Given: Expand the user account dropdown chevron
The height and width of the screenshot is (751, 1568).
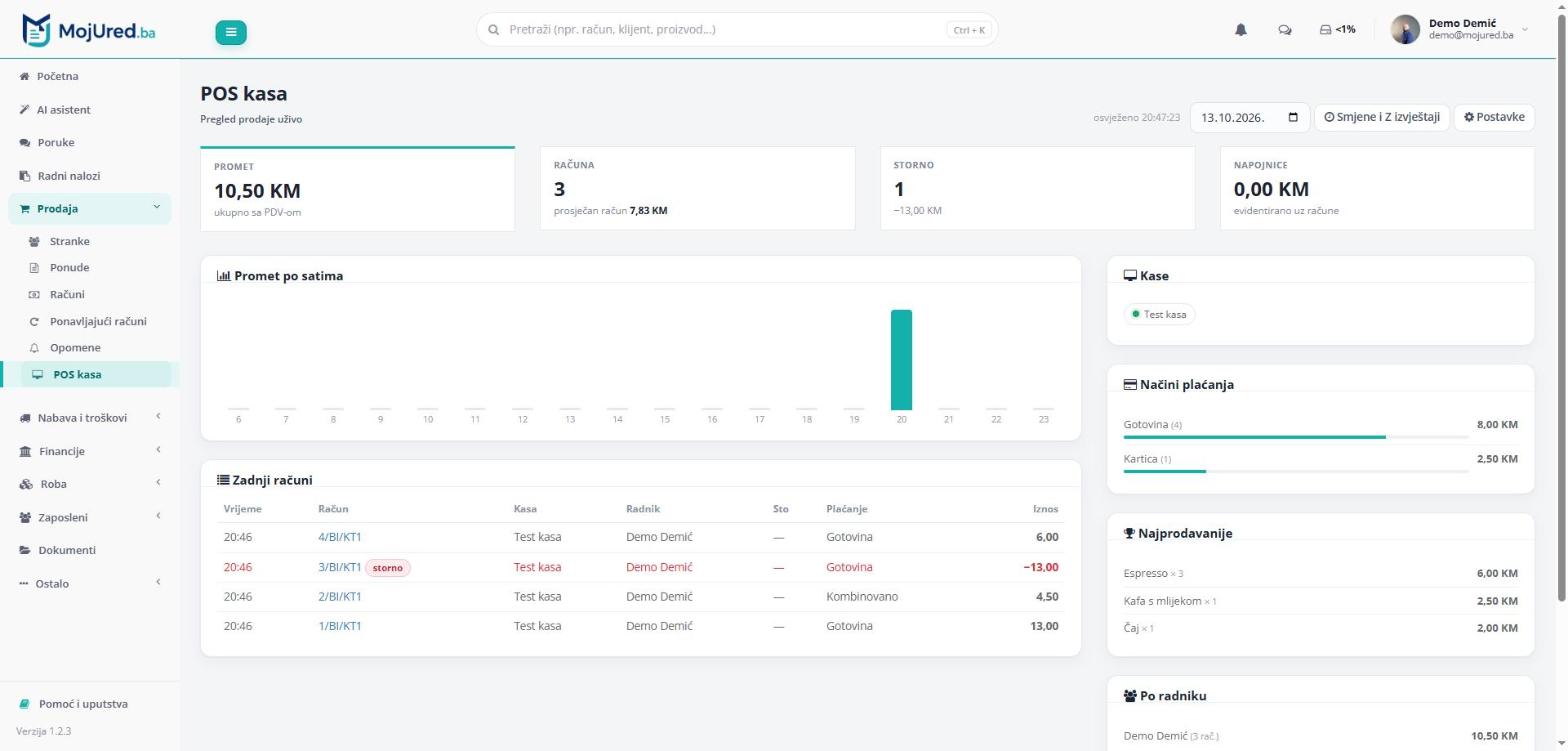Looking at the screenshot, I should point(1525,30).
